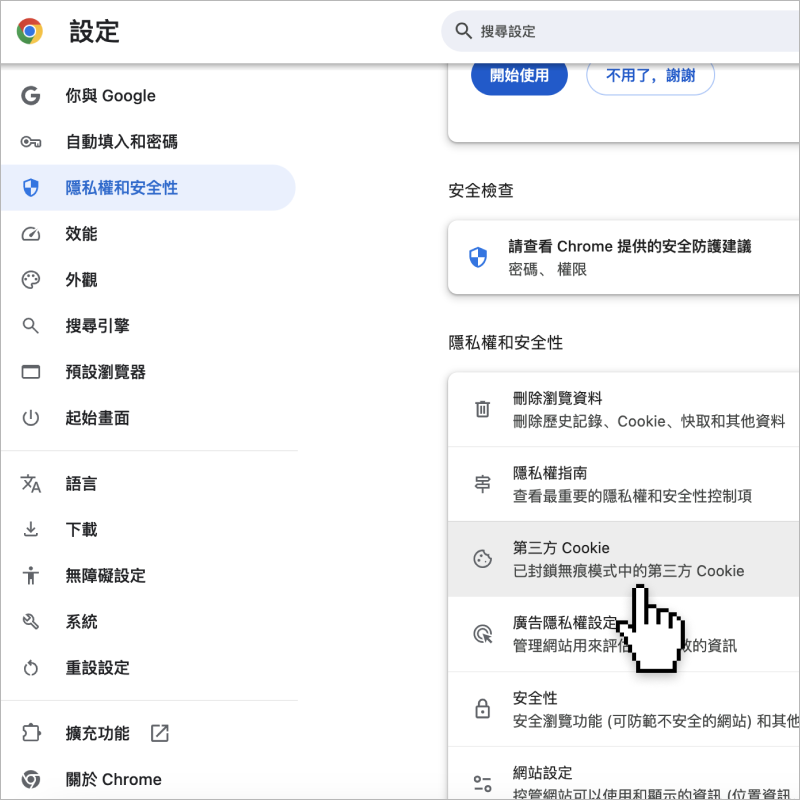The height and width of the screenshot is (800, 800).
Task: Select 隱私權和安全性 in the sidebar
Action: [148, 188]
